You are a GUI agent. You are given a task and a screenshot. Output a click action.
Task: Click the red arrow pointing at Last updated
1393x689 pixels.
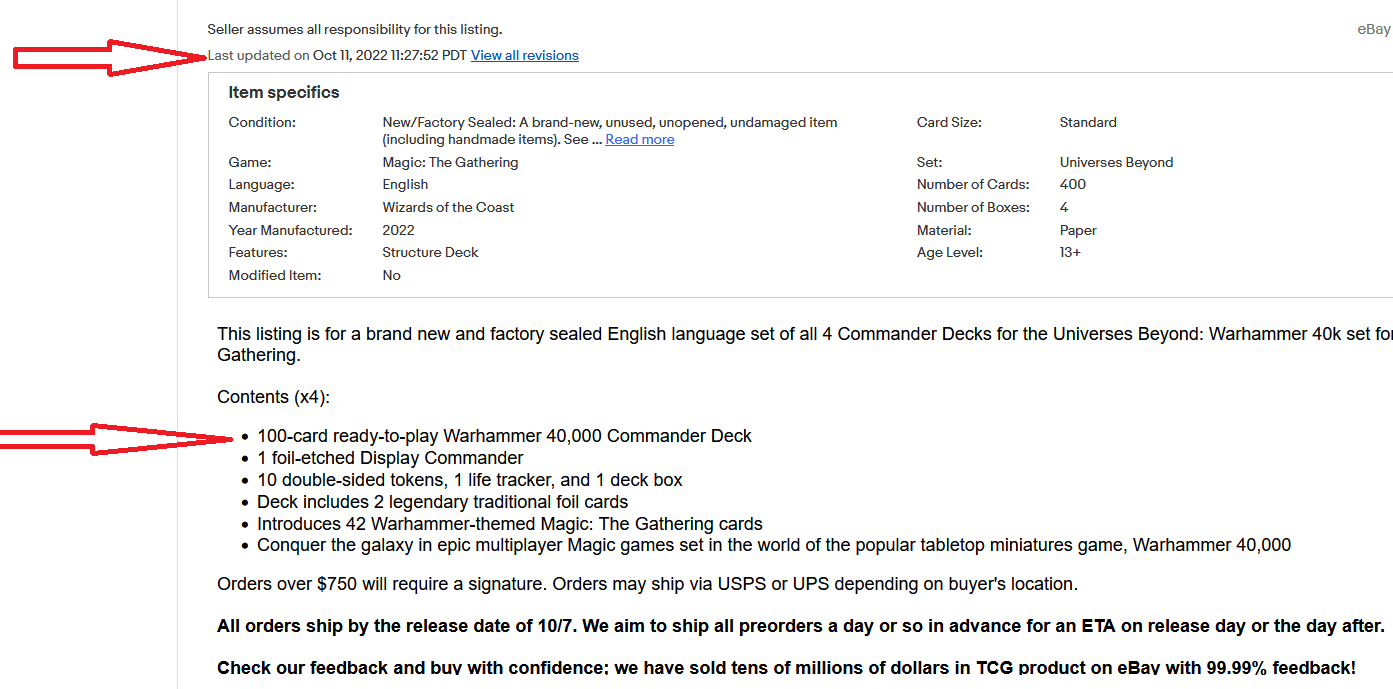pyautogui.click(x=110, y=56)
